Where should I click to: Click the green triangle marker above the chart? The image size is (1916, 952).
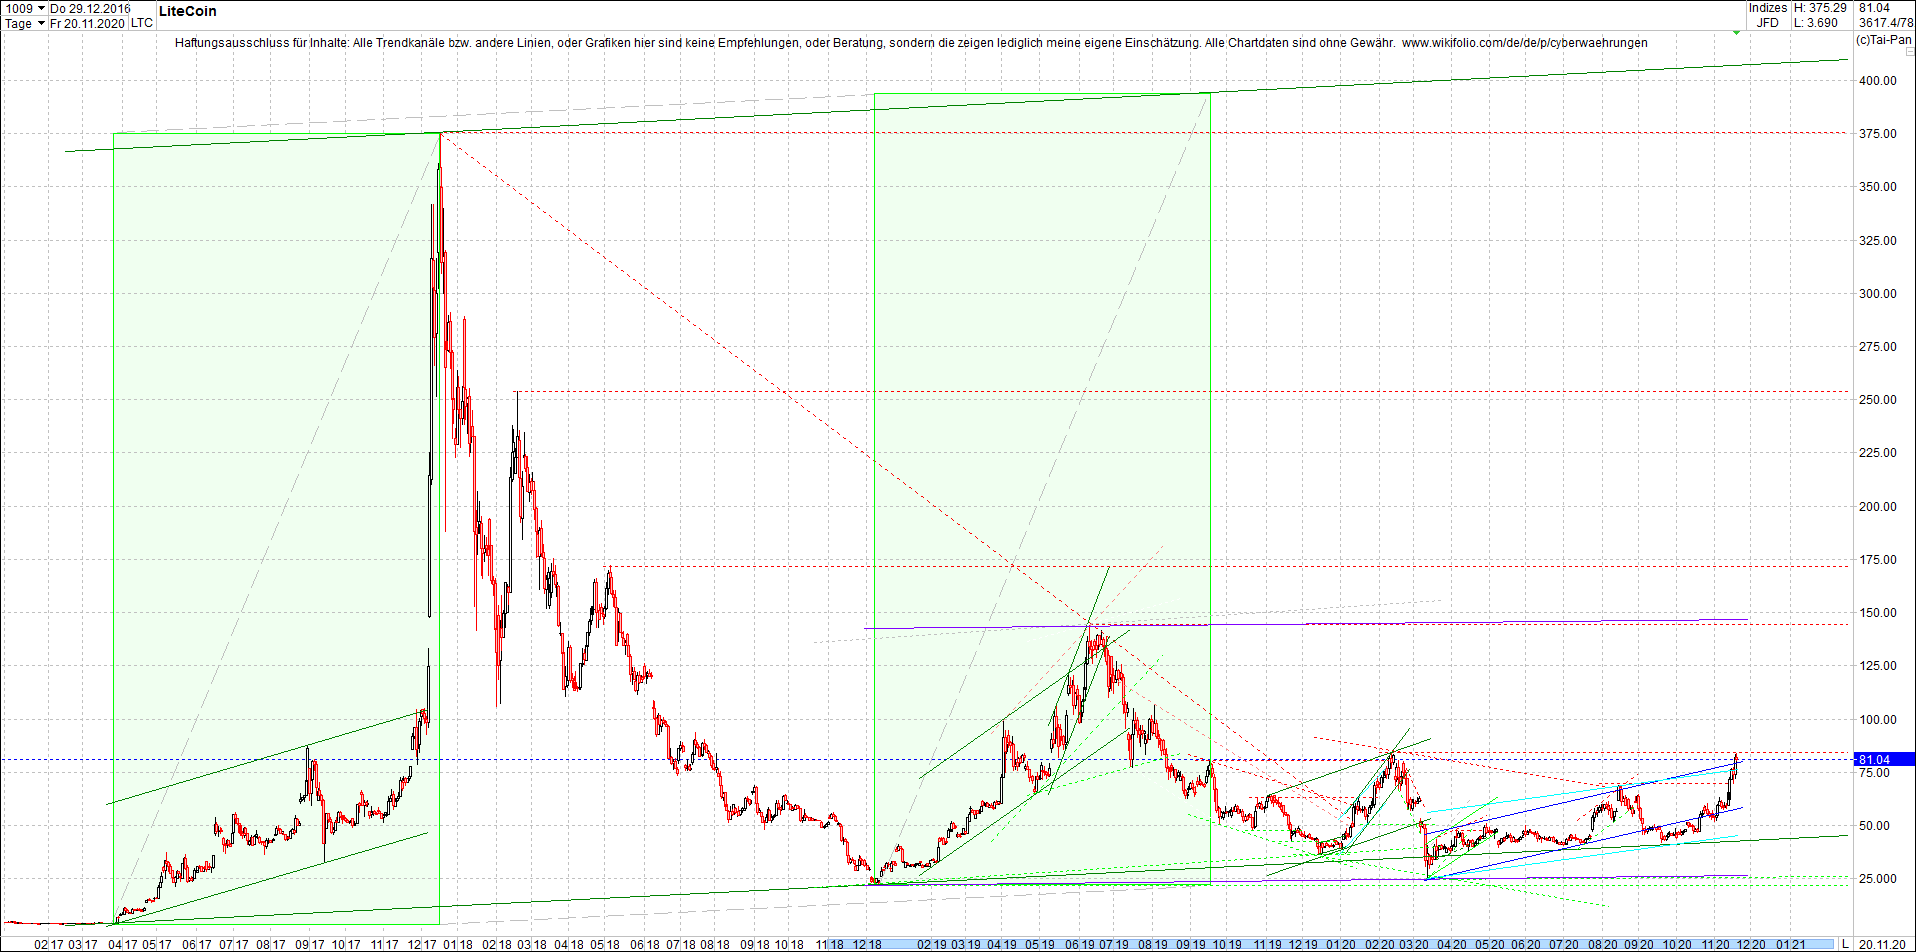tap(1736, 32)
